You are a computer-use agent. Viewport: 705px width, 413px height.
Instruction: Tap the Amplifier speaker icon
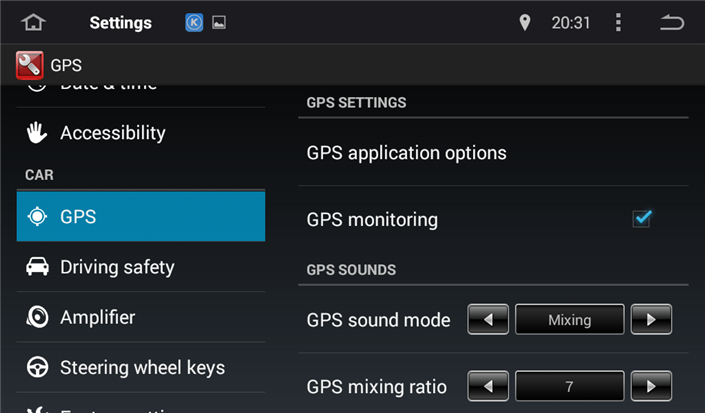37,317
